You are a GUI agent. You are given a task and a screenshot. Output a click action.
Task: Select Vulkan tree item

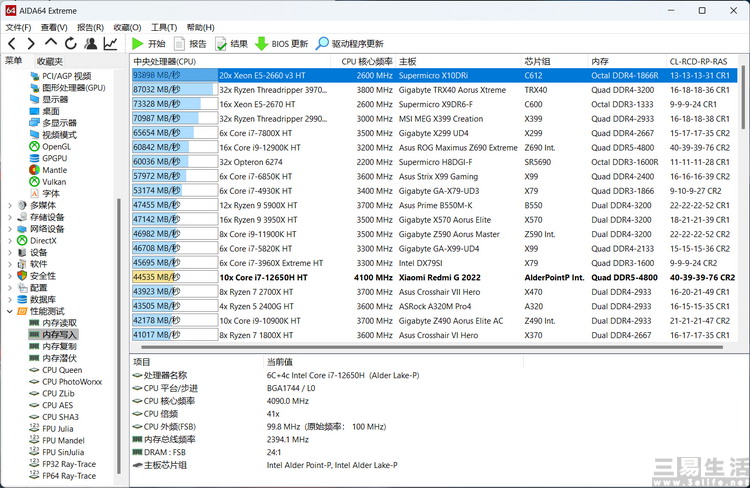click(x=48, y=182)
